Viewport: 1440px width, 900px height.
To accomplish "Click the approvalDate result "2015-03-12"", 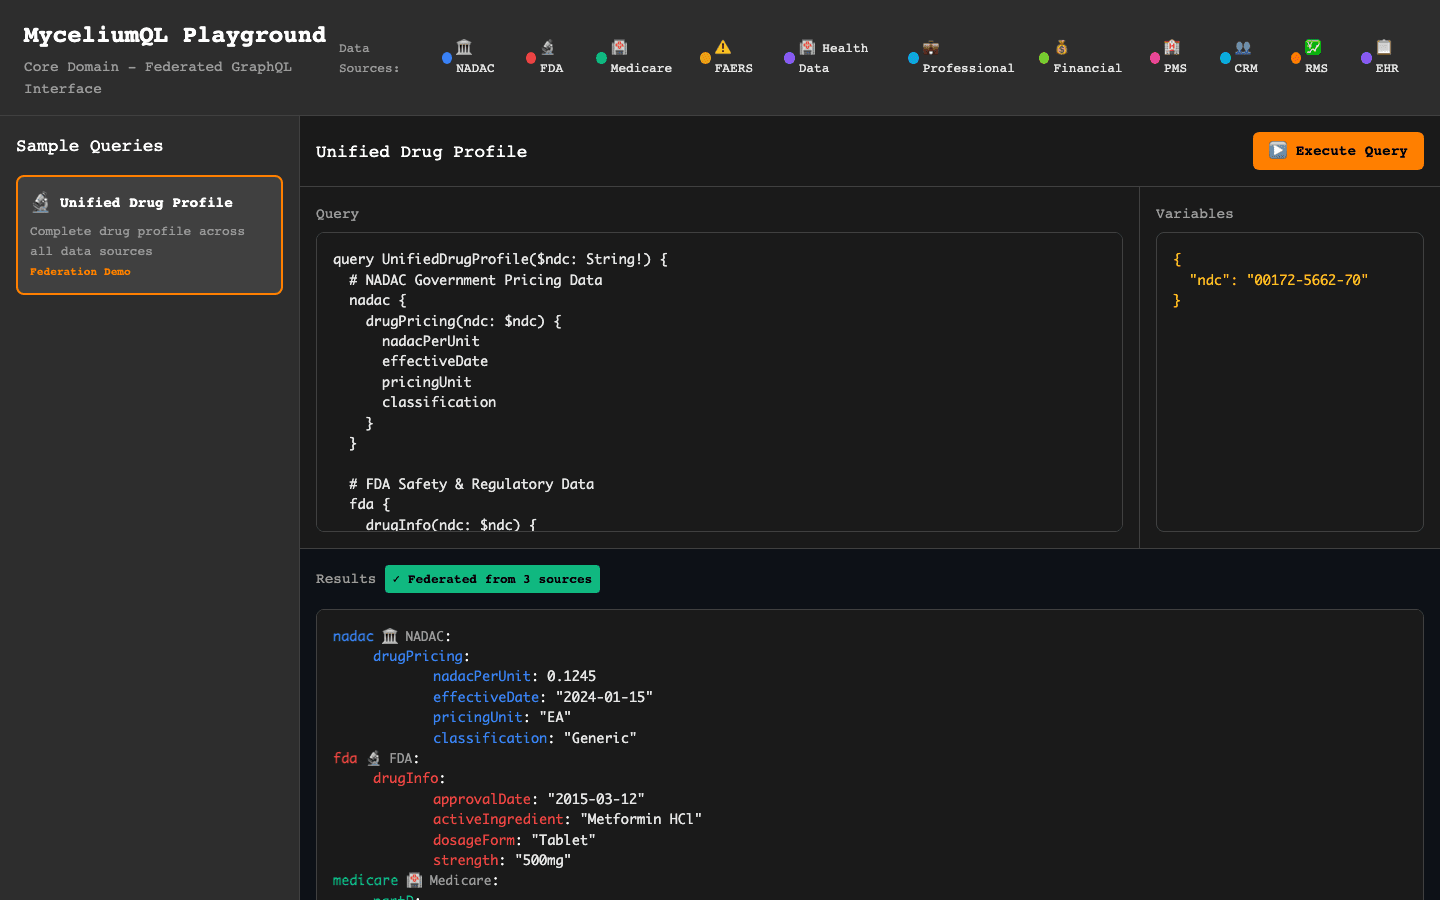I will tap(596, 799).
